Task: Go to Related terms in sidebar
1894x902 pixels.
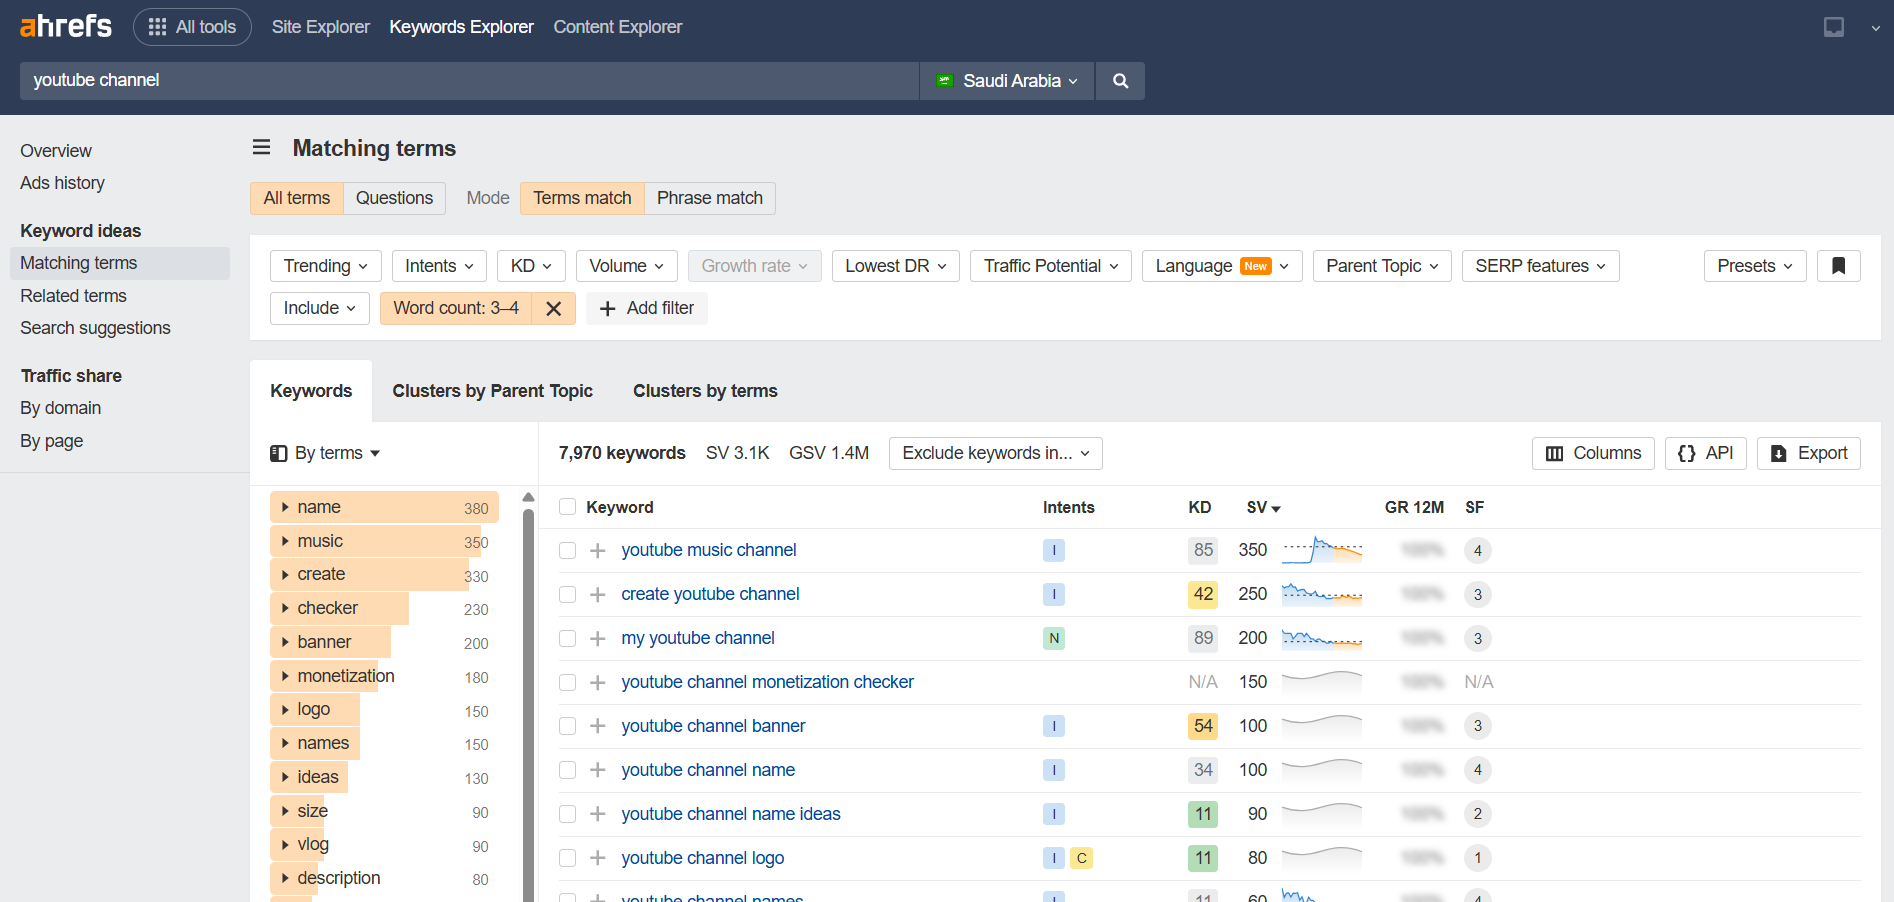Action: [x=73, y=296]
